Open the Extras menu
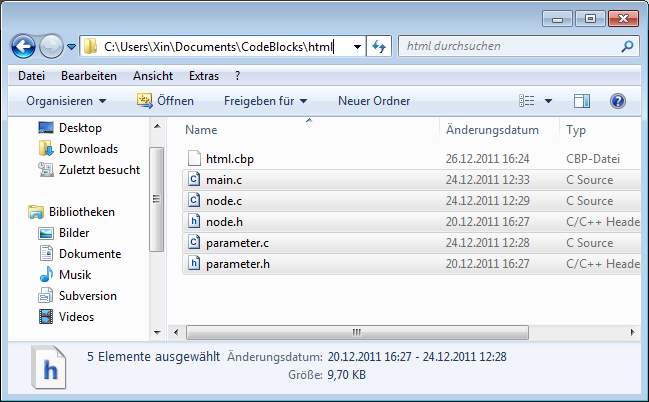The width and height of the screenshot is (649, 402). click(x=203, y=76)
